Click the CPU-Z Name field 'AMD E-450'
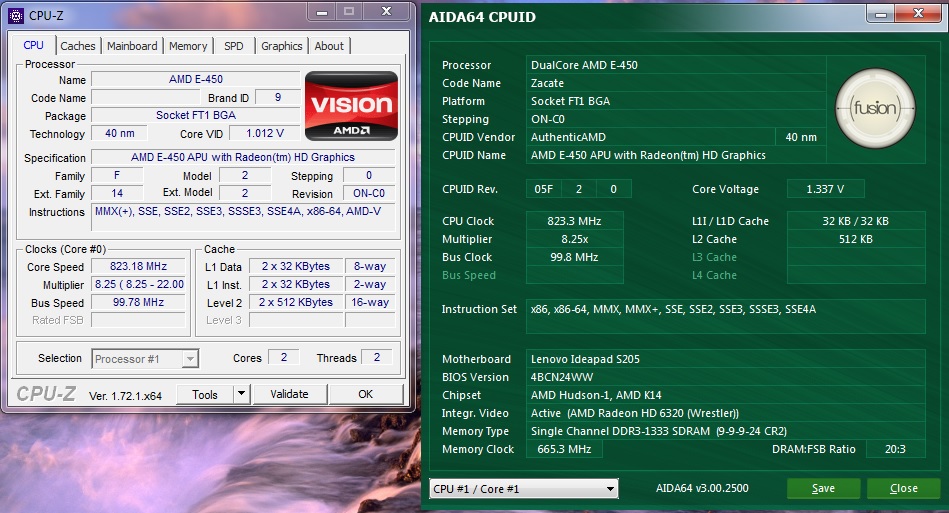Viewport: 949px width, 513px height. pos(195,79)
